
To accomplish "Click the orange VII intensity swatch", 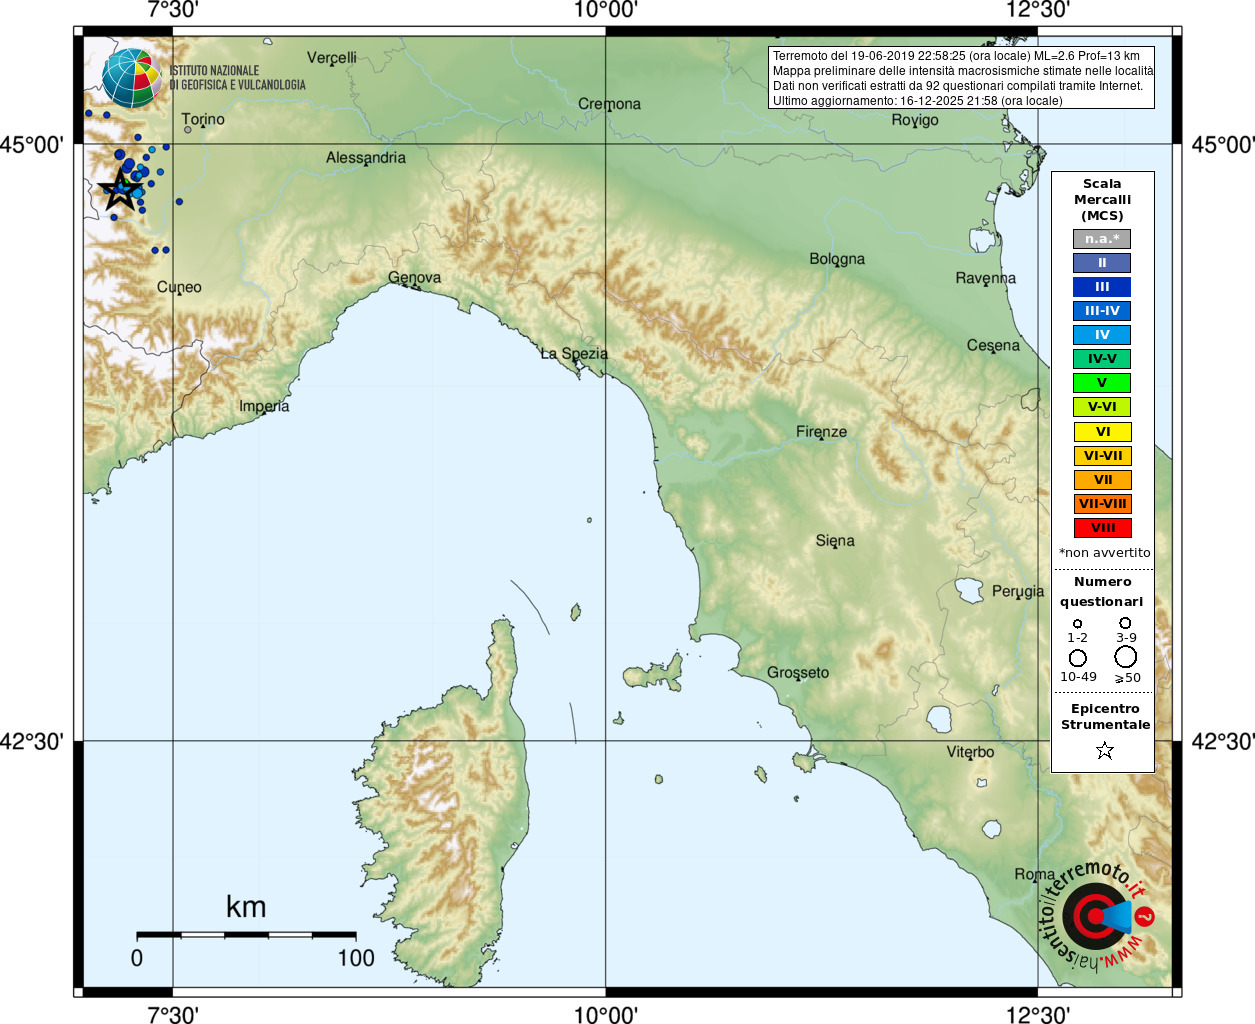I will [1103, 480].
